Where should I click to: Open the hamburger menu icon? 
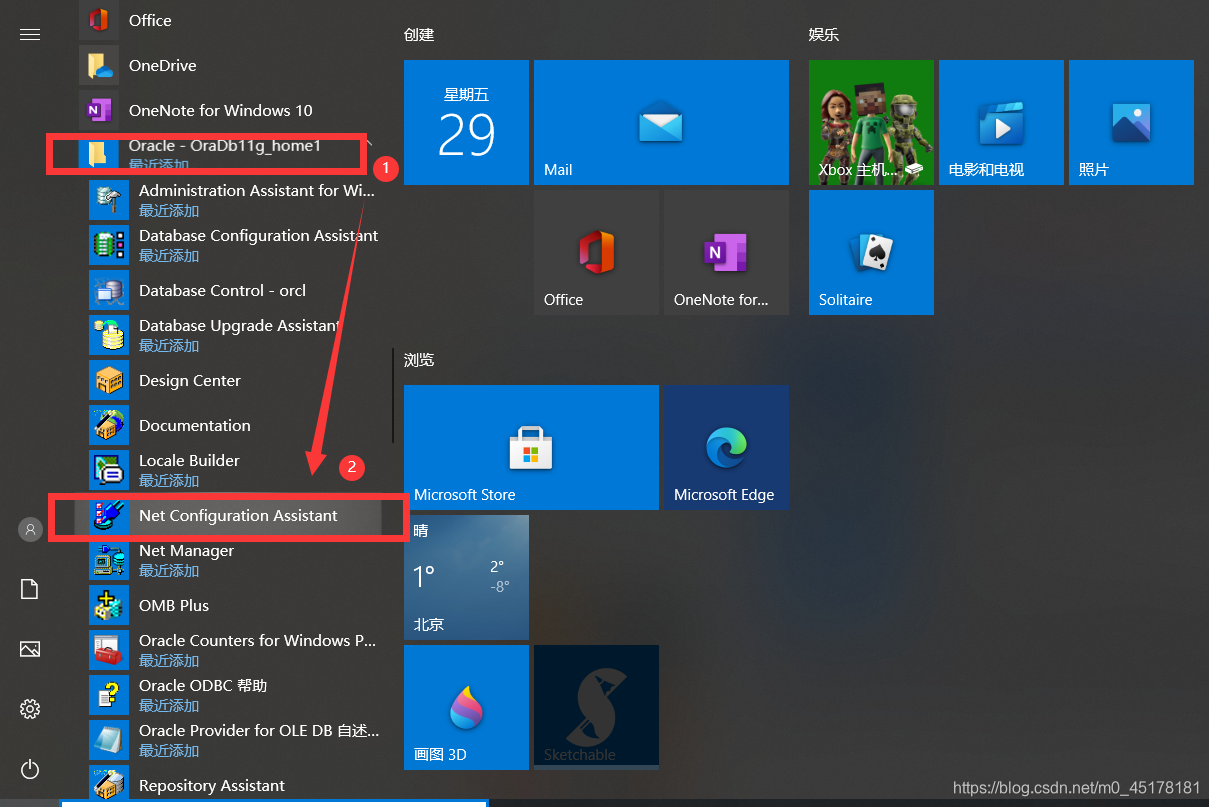(30, 34)
